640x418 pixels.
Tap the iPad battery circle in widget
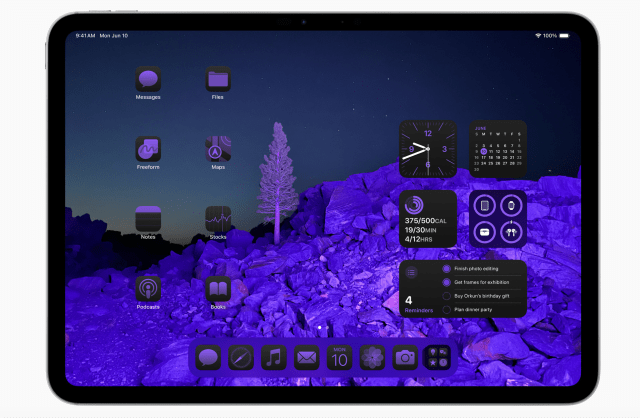484,205
